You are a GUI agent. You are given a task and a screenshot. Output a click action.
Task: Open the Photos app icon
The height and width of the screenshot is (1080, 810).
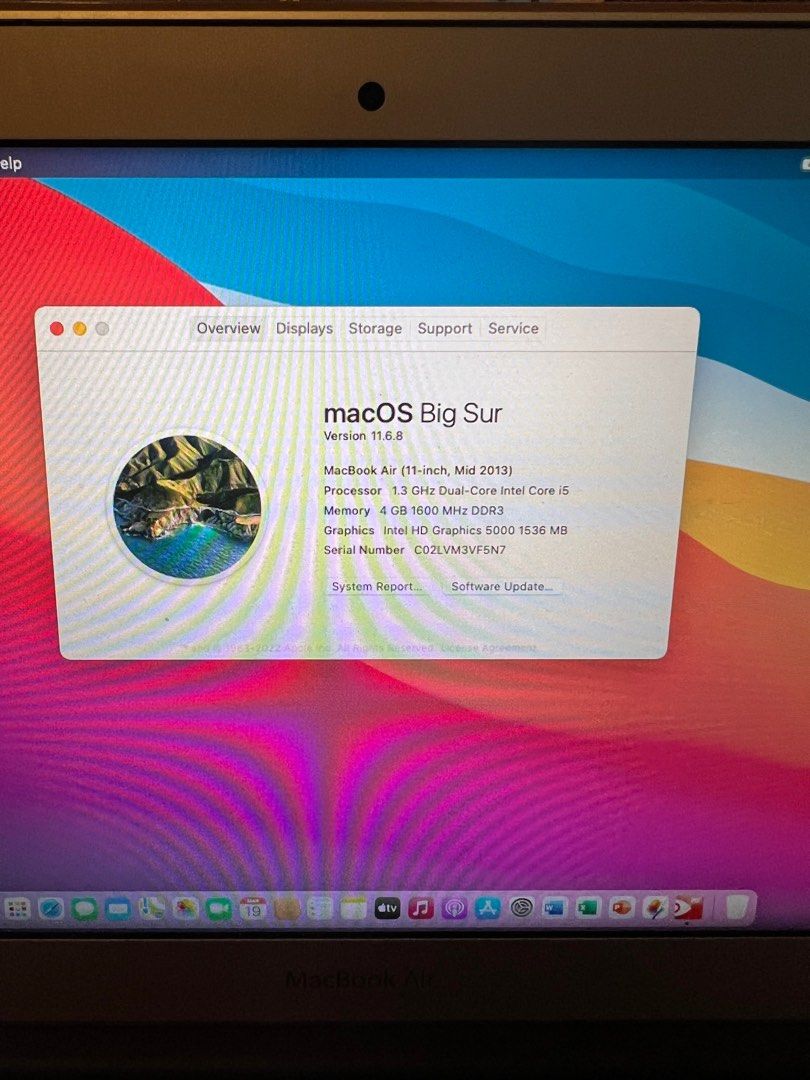click(x=186, y=909)
